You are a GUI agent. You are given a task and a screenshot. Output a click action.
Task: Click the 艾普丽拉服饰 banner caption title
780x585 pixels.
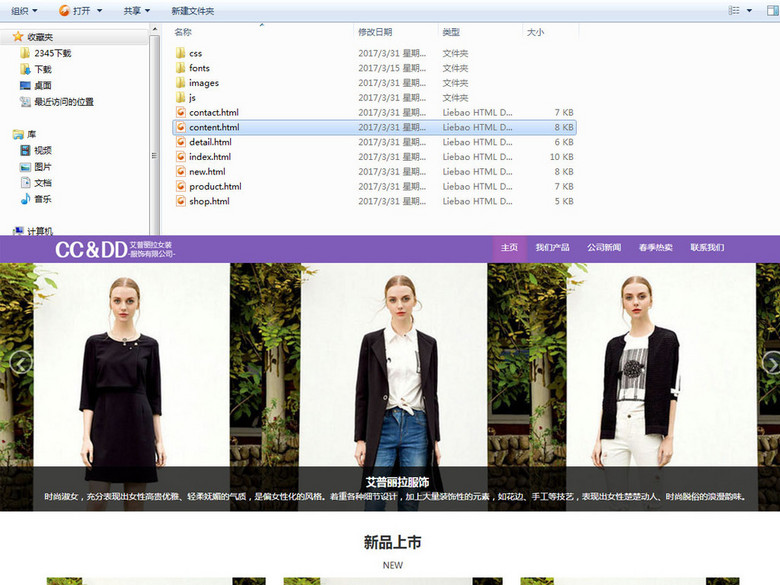click(397, 483)
